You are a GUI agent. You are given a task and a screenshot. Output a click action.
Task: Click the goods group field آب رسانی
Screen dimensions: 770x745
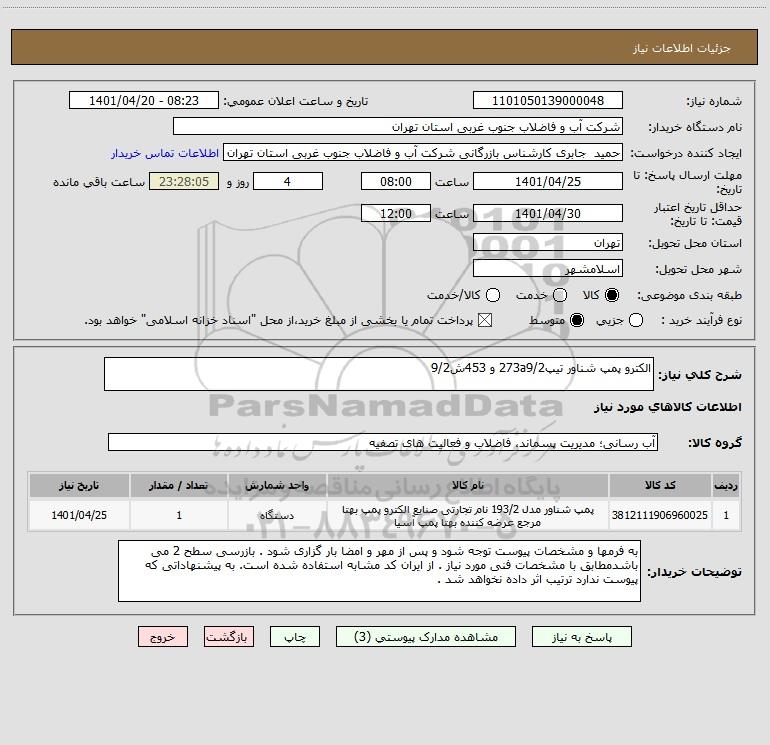(383, 442)
